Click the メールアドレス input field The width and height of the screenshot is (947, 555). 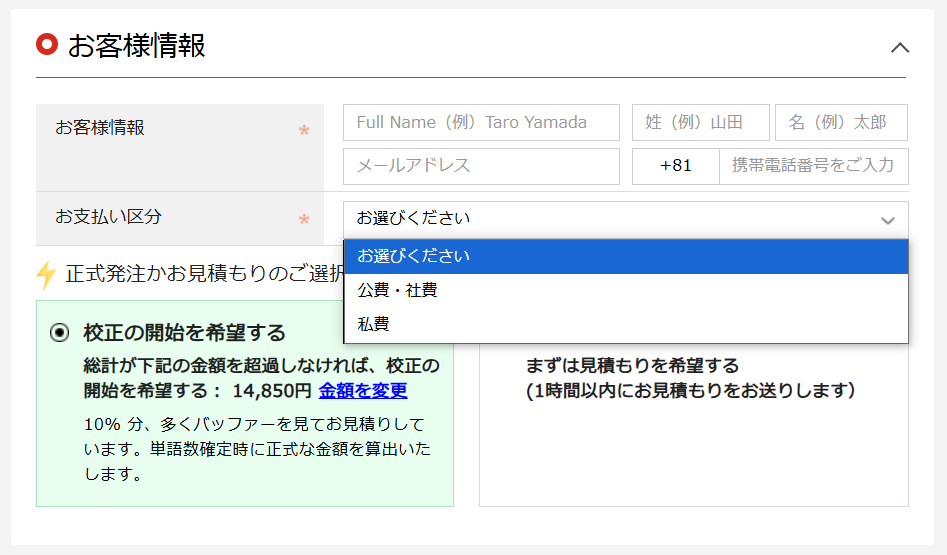tap(481, 166)
